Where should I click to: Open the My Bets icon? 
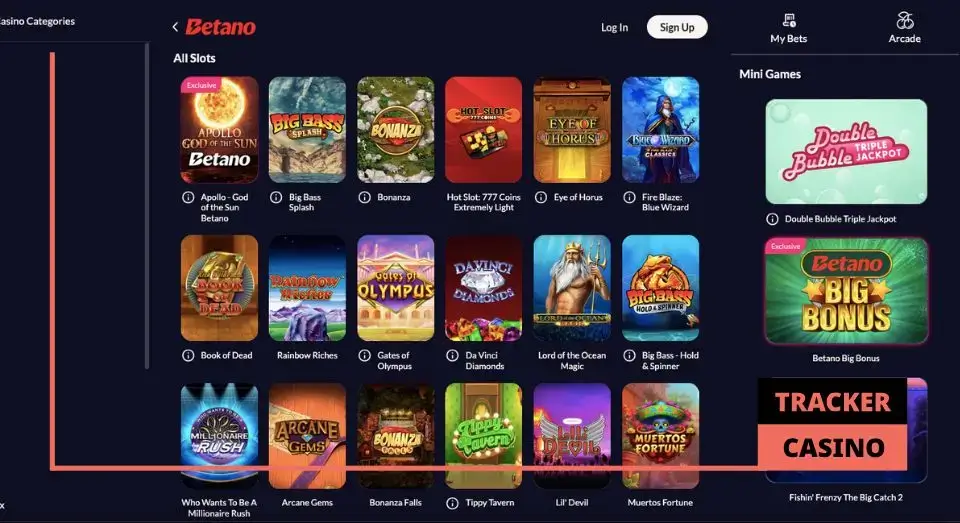[789, 21]
